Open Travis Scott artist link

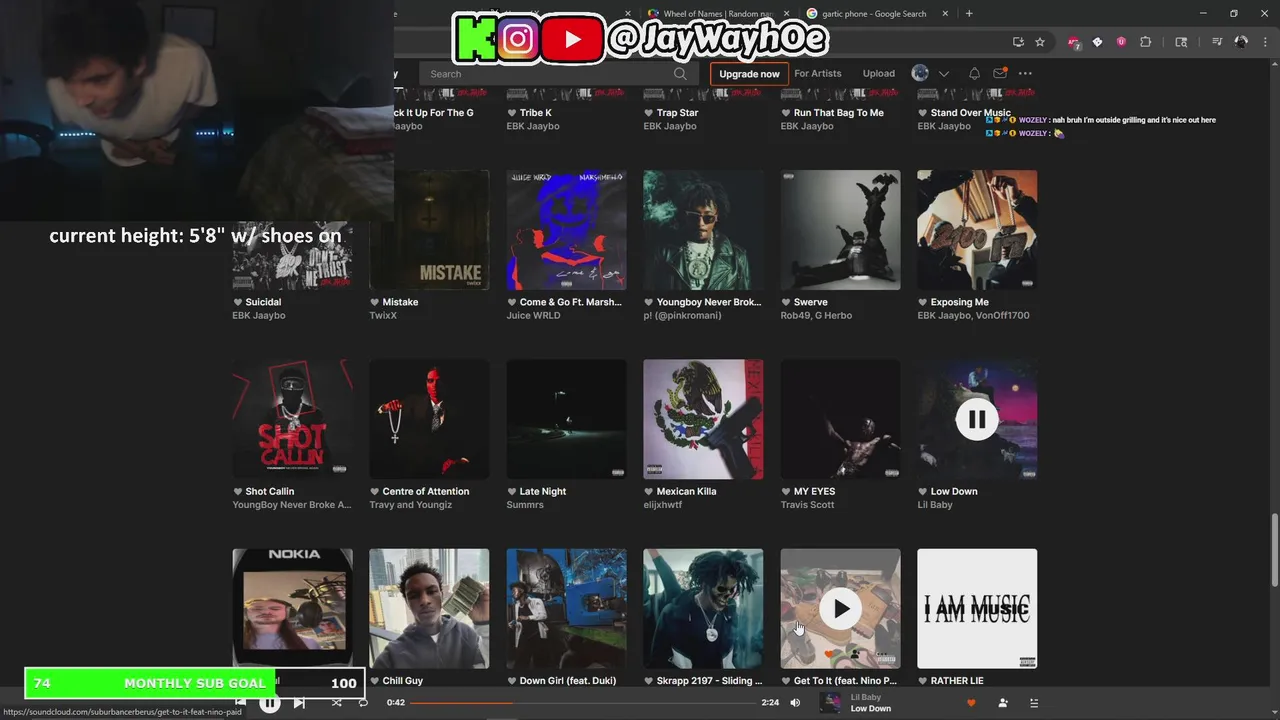pyautogui.click(x=807, y=505)
